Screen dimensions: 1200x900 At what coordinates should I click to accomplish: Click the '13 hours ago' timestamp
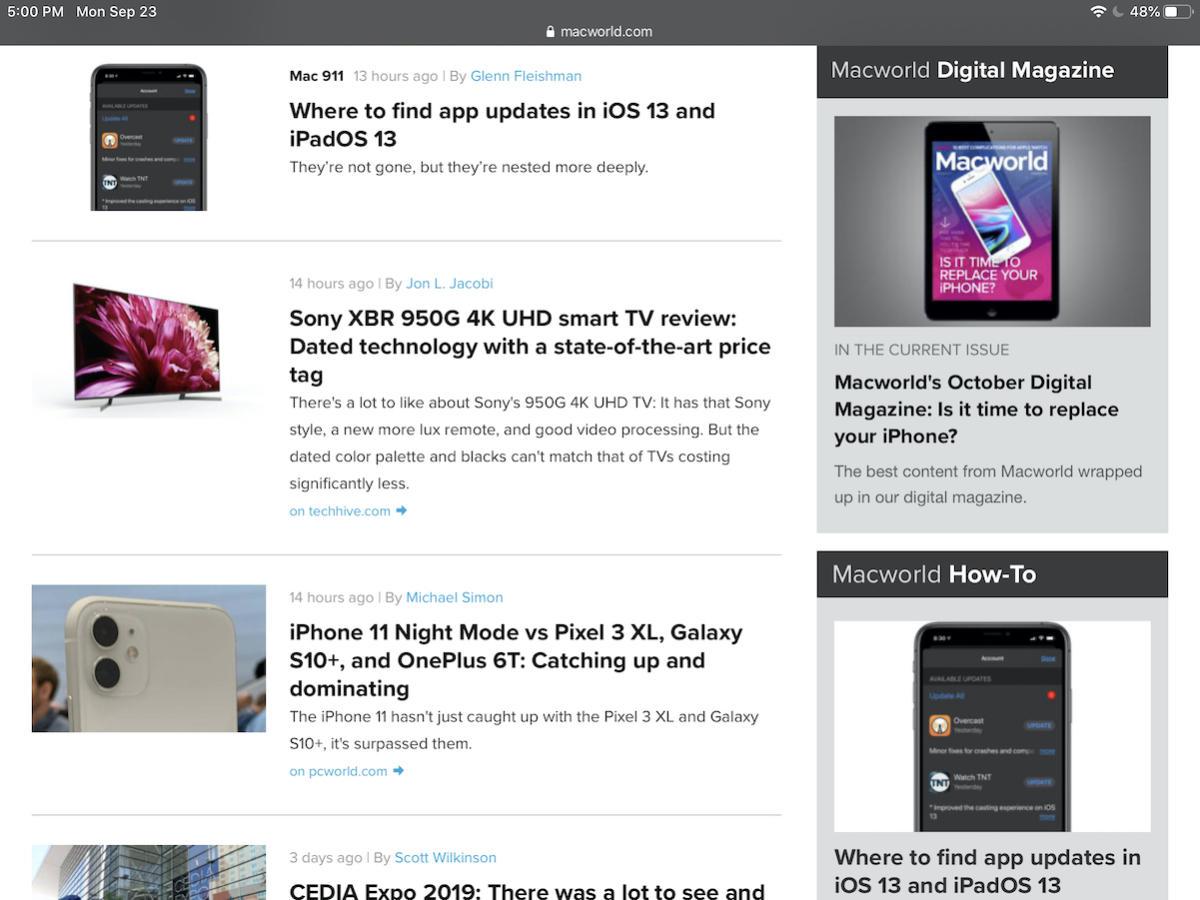[396, 76]
